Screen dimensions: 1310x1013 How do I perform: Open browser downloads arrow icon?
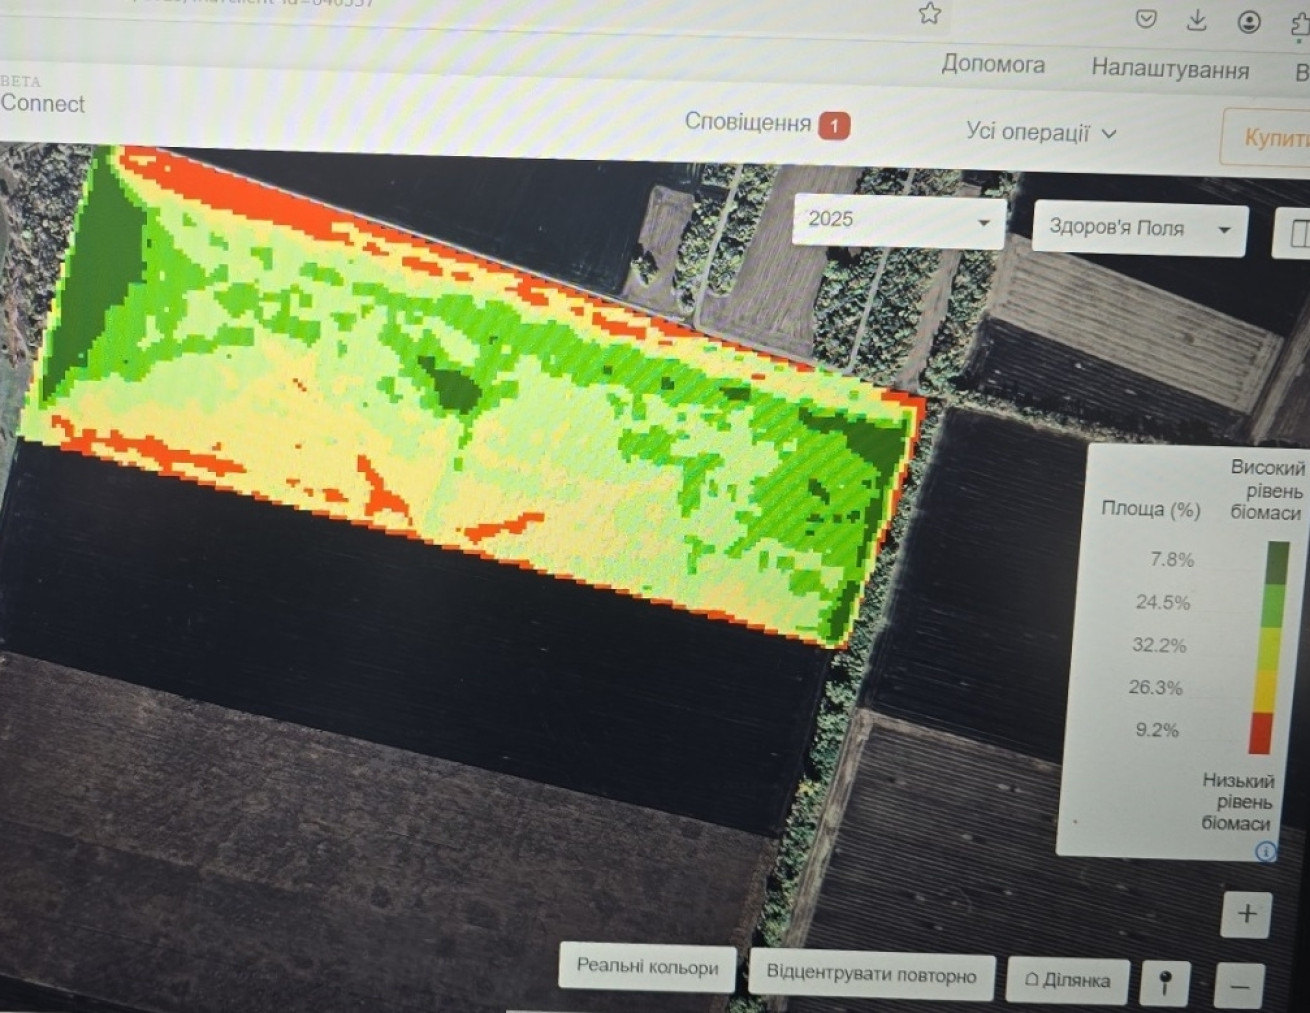pyautogui.click(x=1196, y=20)
